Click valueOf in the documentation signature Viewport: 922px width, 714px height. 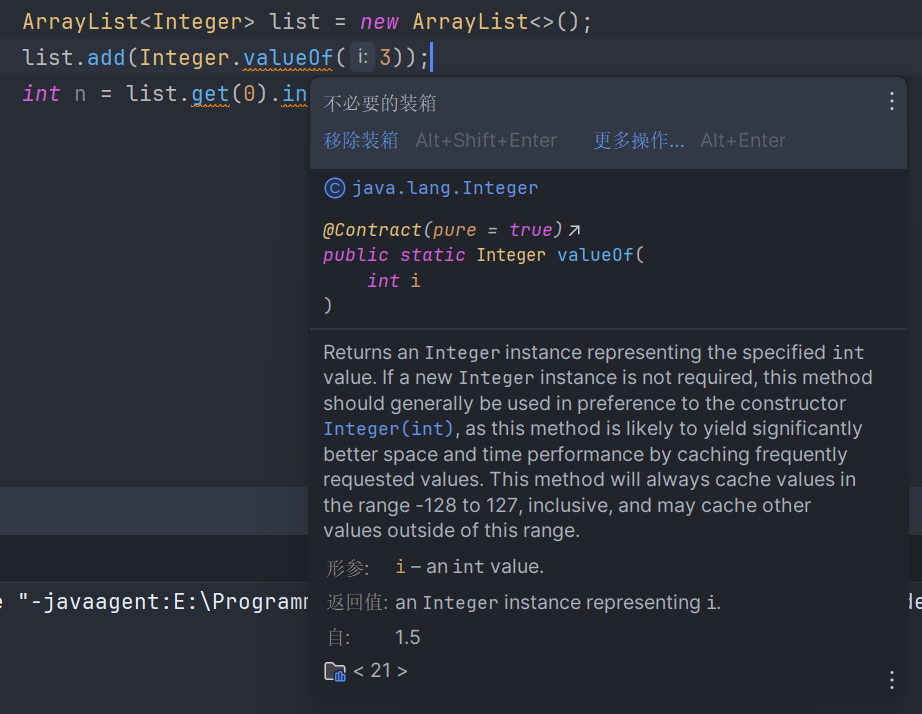(596, 255)
